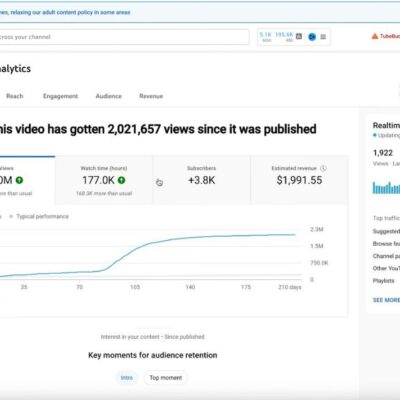
Task: Click the Typical performance legend entry
Action: 39,216
